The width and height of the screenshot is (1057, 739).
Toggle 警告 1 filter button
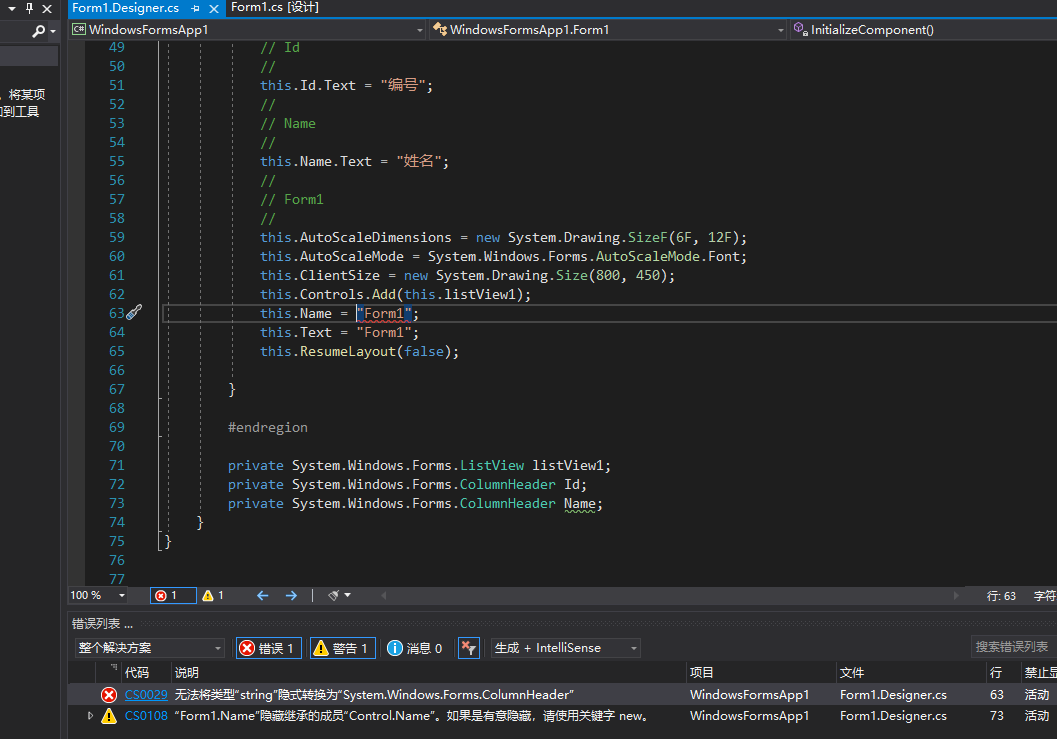point(342,648)
